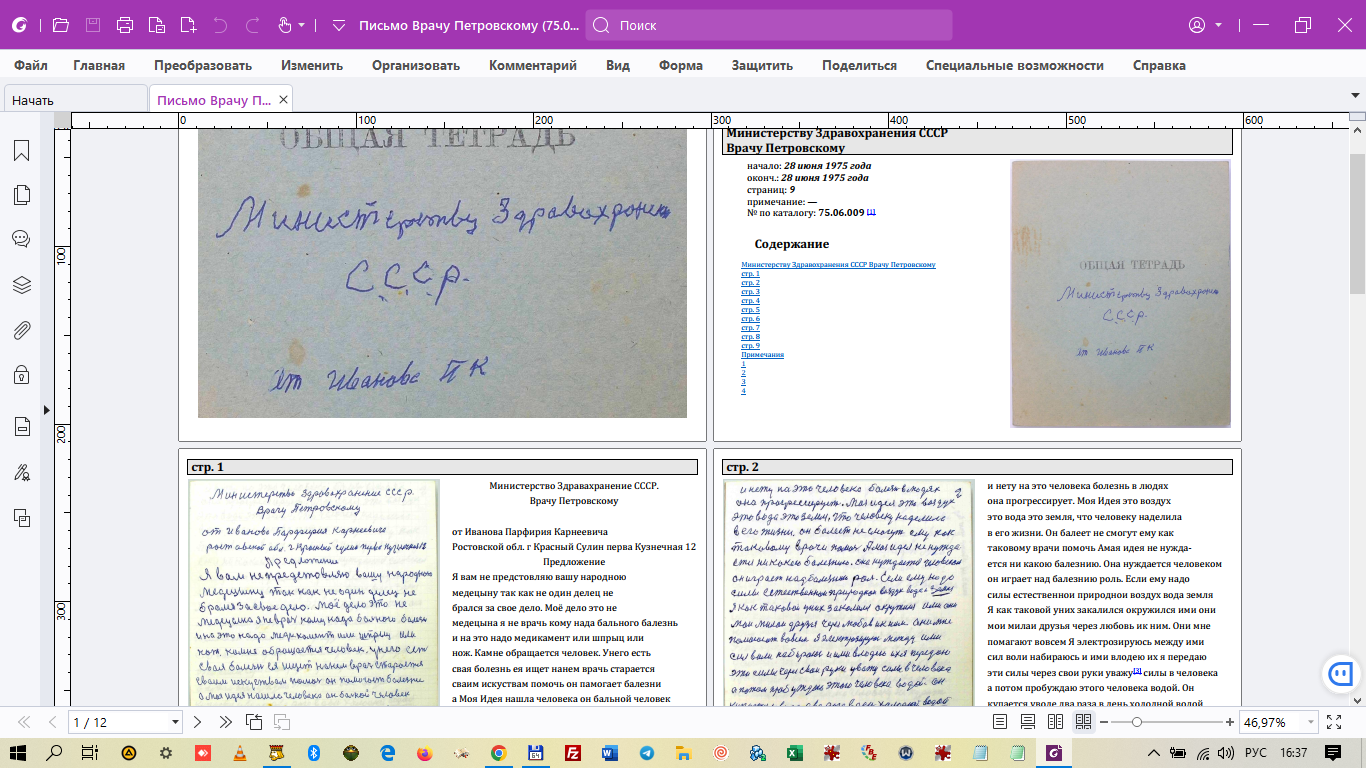This screenshot has height=768, width=1366.
Task: Show the Comments panel in sidebar
Action: 21,239
